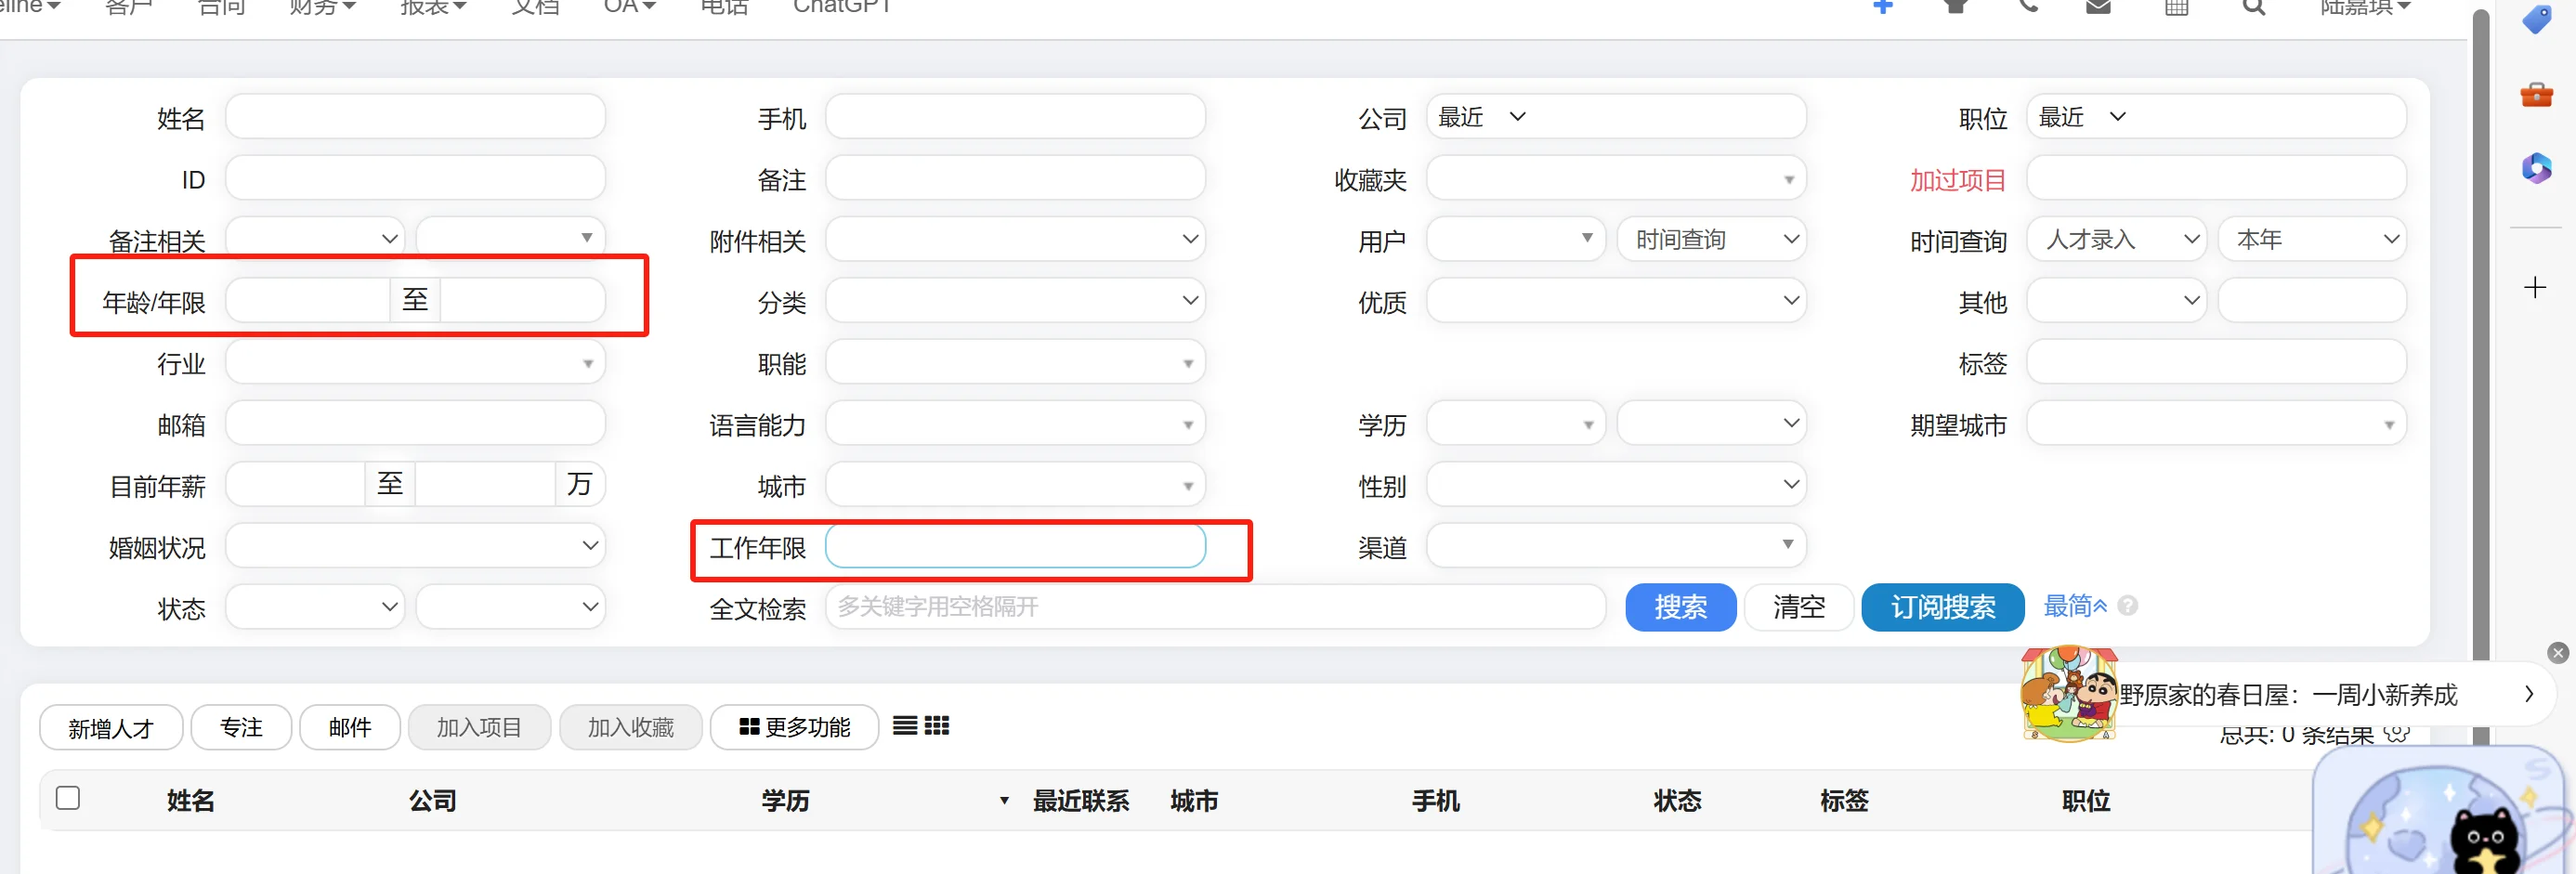2576x874 pixels.
Task: Toggle the 专注 filter button
Action: coord(241,727)
